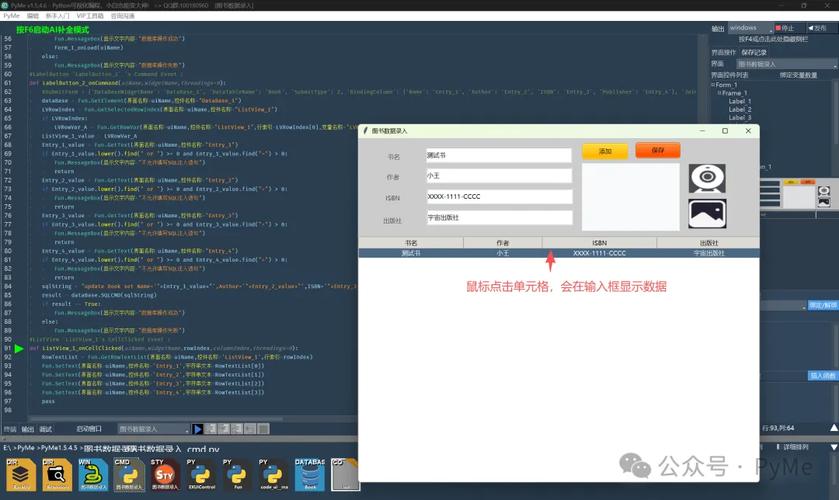
Task: Click the orange 保存 save button
Action: coord(658,150)
